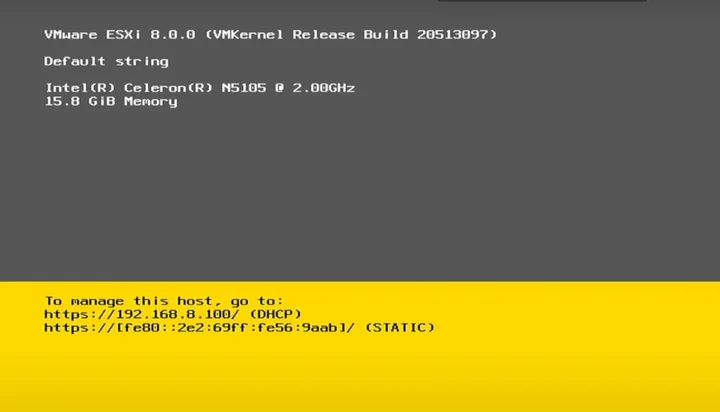The image size is (720, 412).
Task: Select the N5105 processor model text
Action: pos(244,88)
